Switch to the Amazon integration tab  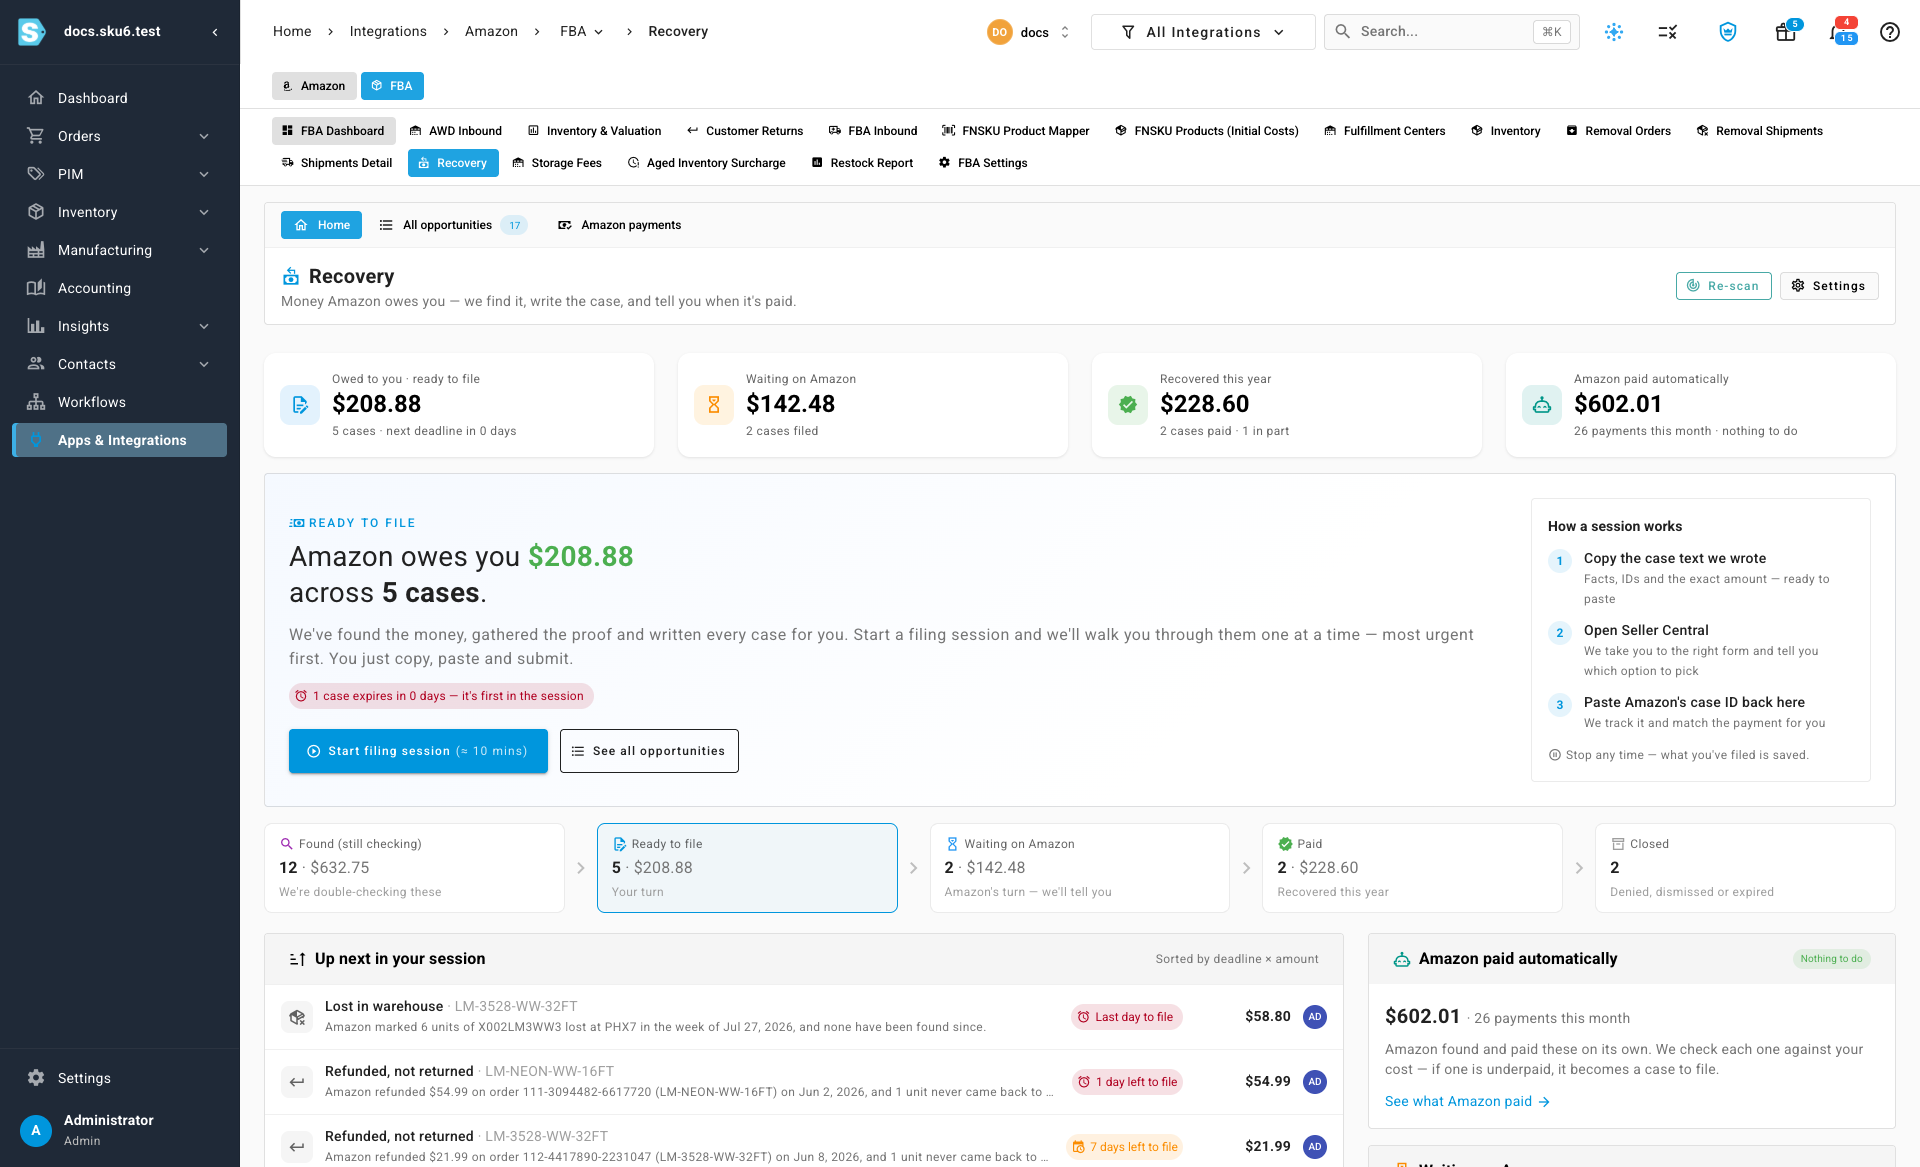pyautogui.click(x=314, y=86)
